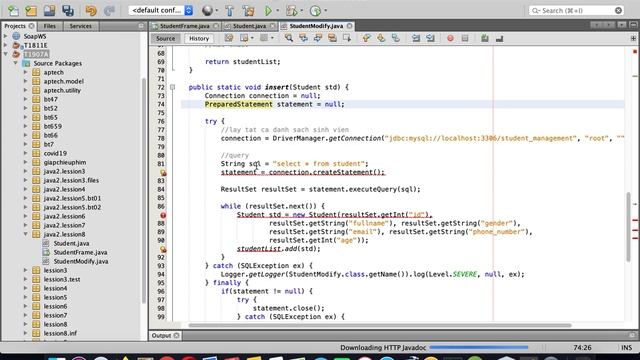Image resolution: width=640 pixels, height=360 pixels.
Task: Click the Uncomment code icon
Action: pos(499,38)
